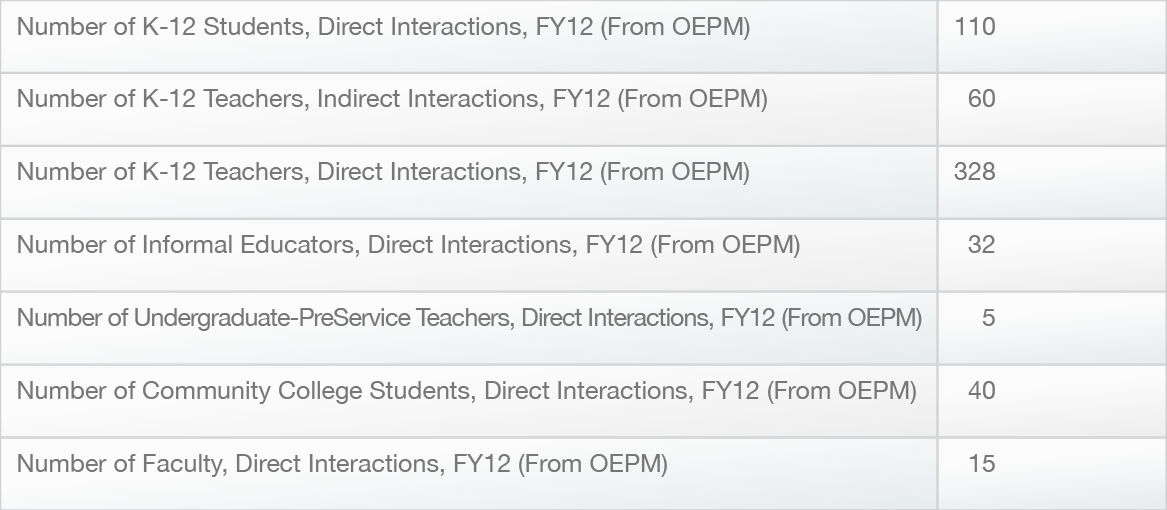Image resolution: width=1167 pixels, height=510 pixels.
Task: Click the K-12 Students Direct Interactions label
Action: [383, 27]
